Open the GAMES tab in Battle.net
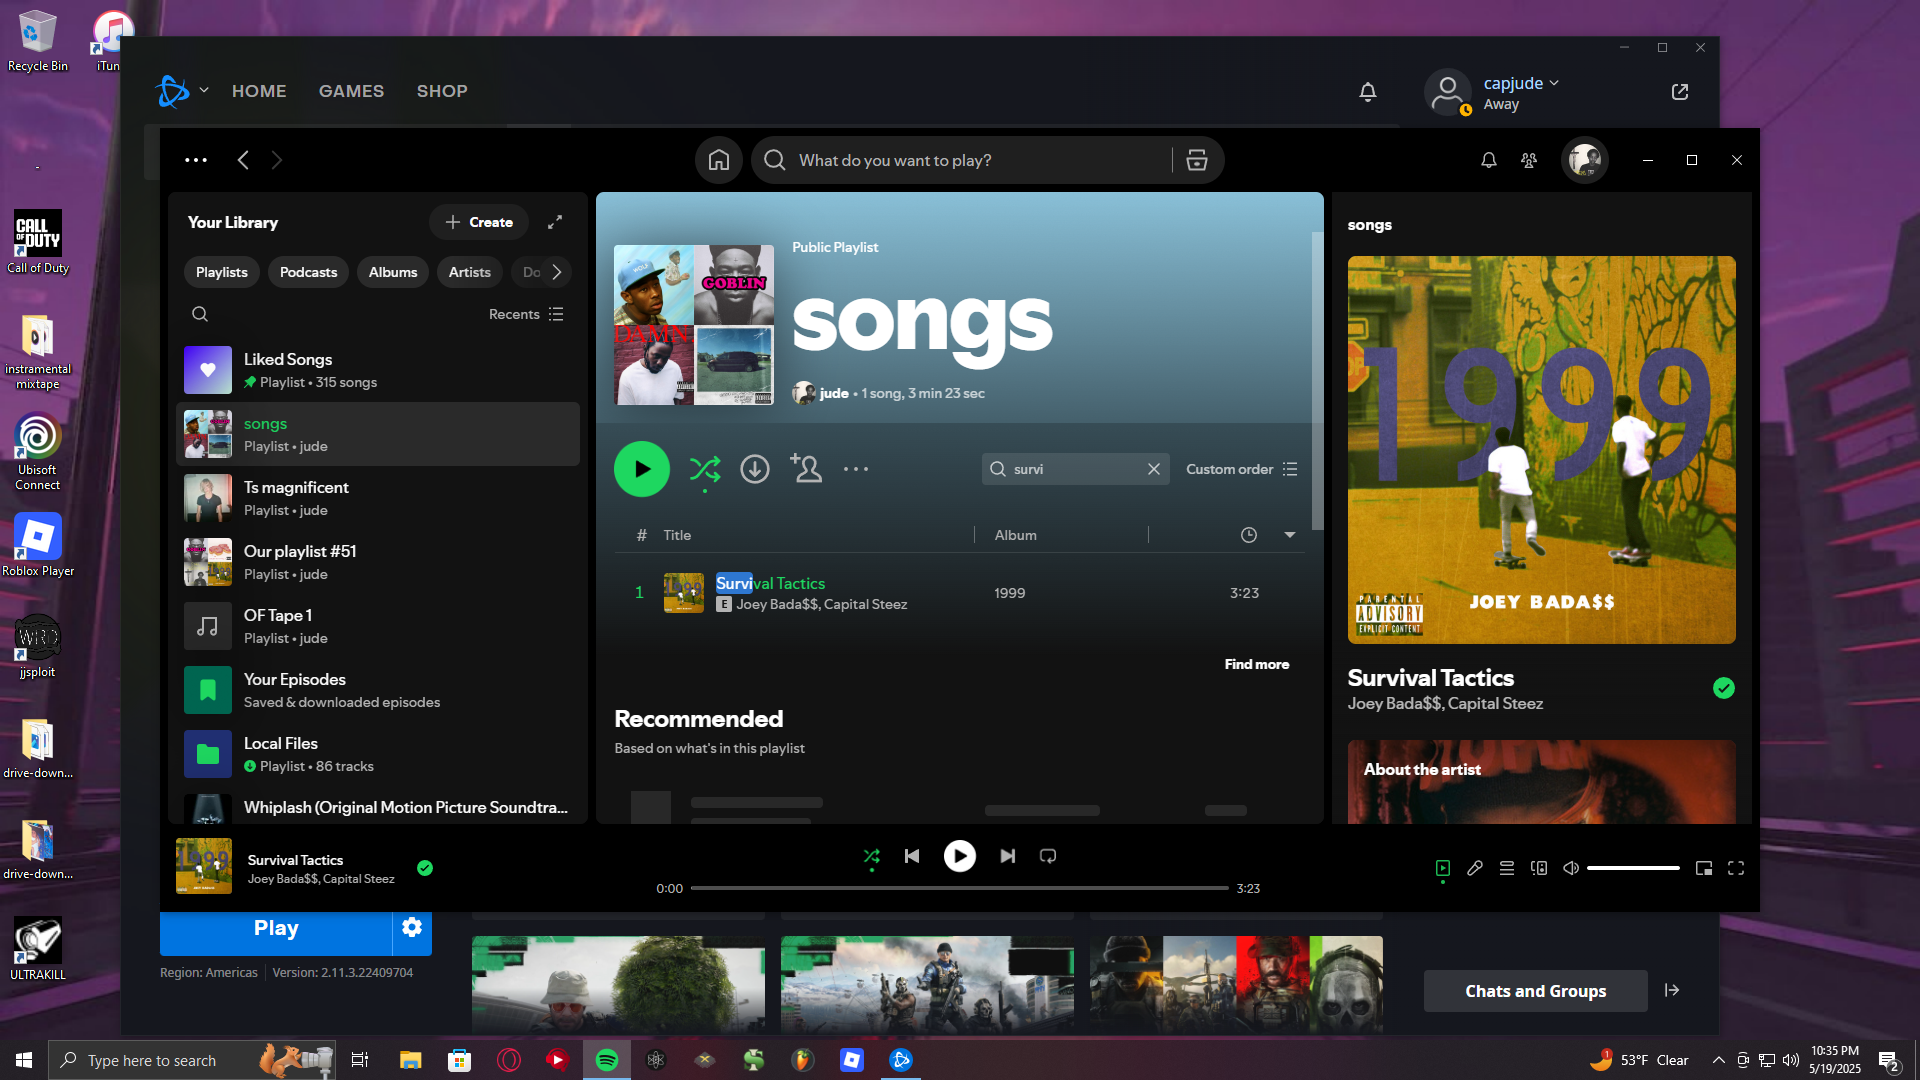 (351, 91)
